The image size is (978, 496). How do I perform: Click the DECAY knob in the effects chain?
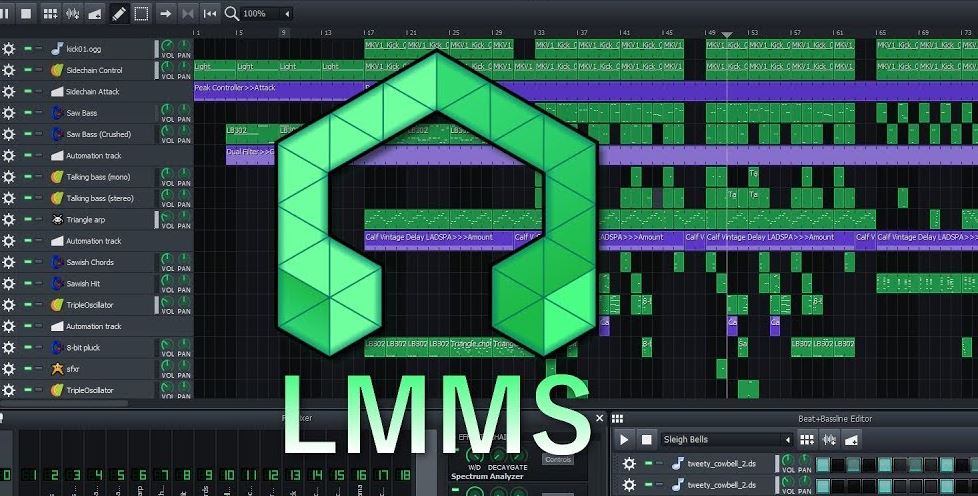[x=498, y=455]
